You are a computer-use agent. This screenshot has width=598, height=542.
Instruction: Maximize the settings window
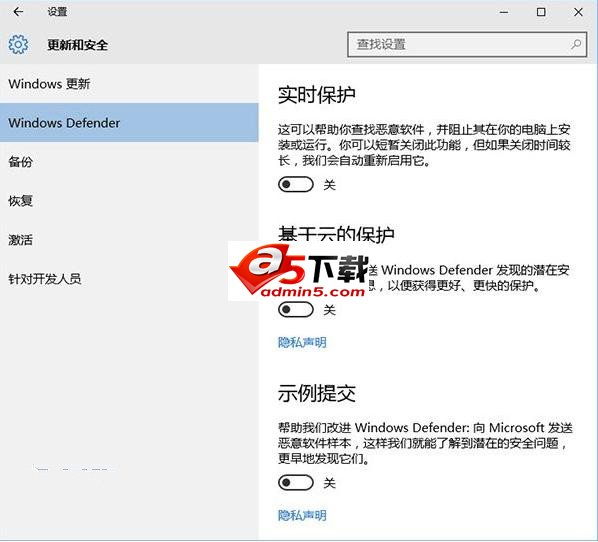[541, 12]
